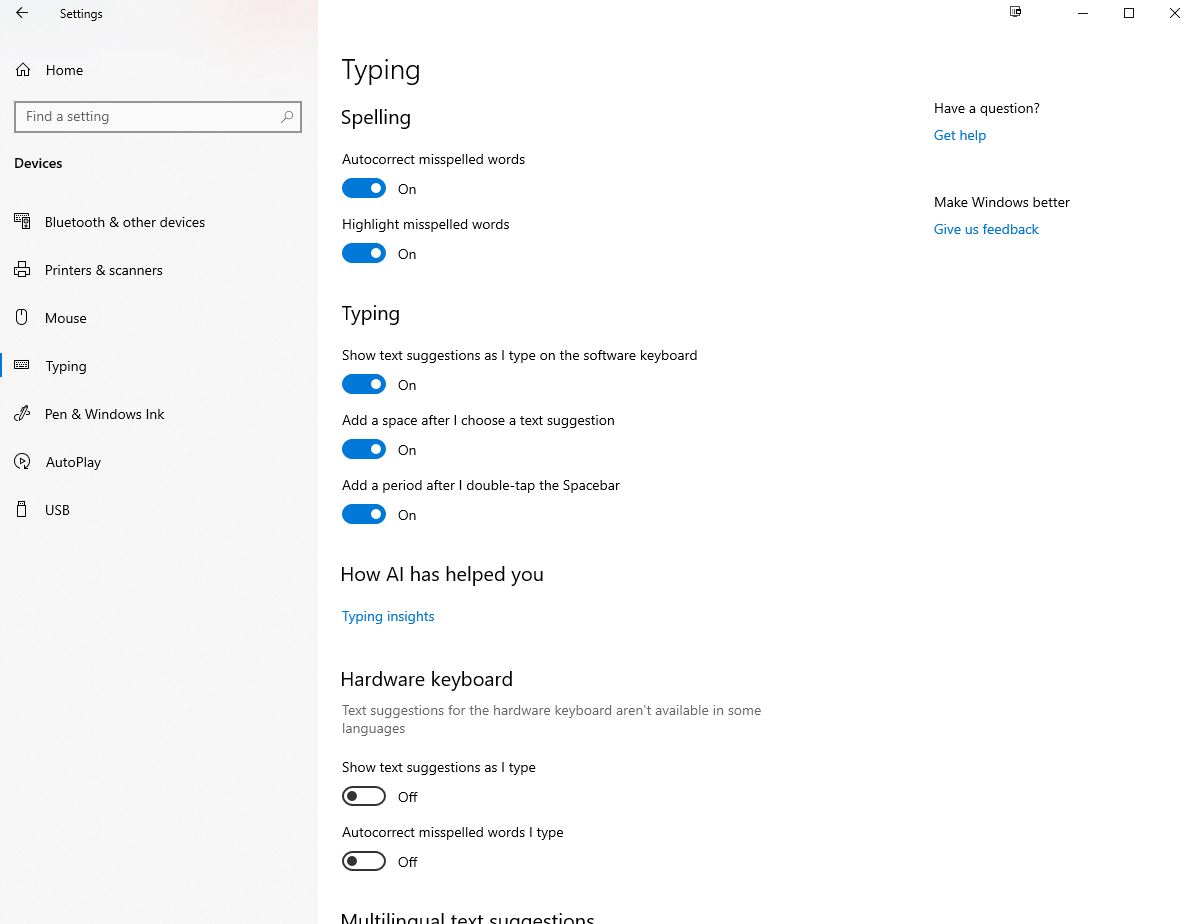
Task: Click the back arrow icon in Settings
Action: (x=22, y=14)
